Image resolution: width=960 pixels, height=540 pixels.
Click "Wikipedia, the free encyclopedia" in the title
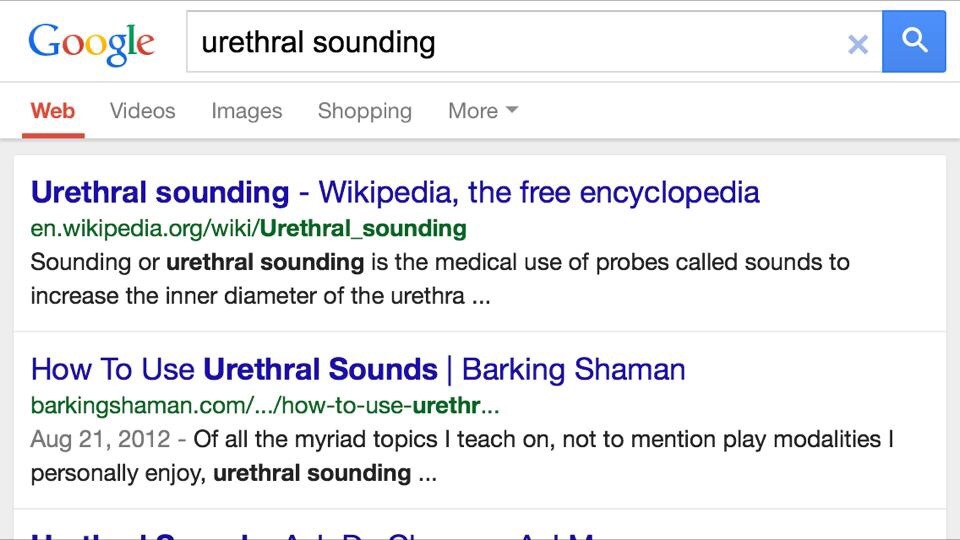coord(538,192)
